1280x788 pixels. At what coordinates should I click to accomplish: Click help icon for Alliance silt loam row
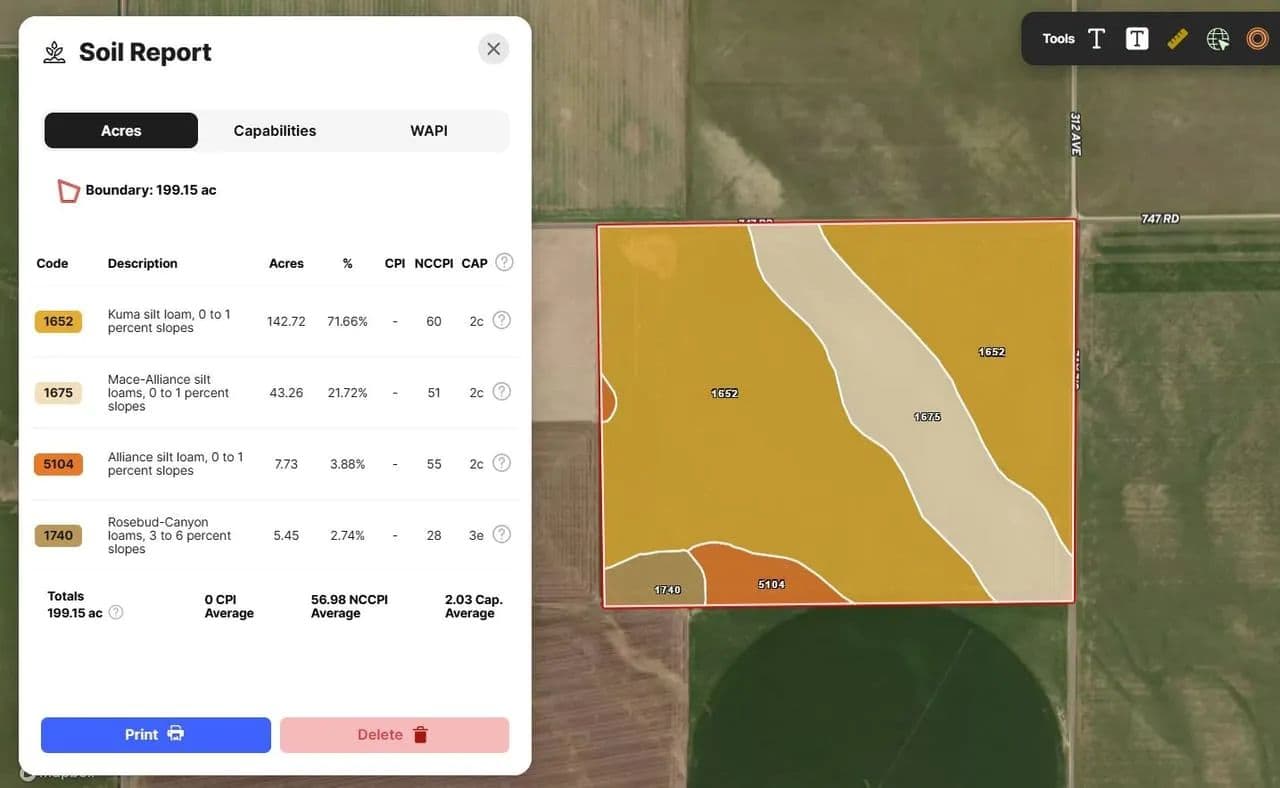[502, 463]
